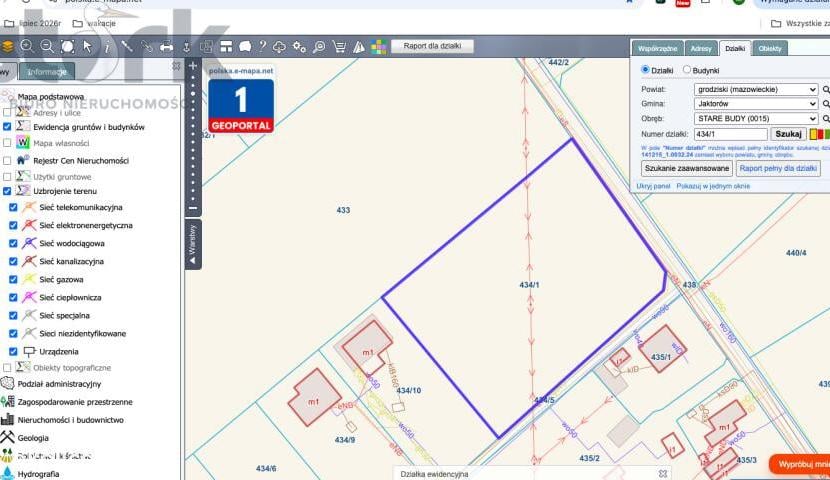Viewport: 830px width, 480px height.
Task: Uncheck Sieć gazowa layer
Action: [x=13, y=279]
